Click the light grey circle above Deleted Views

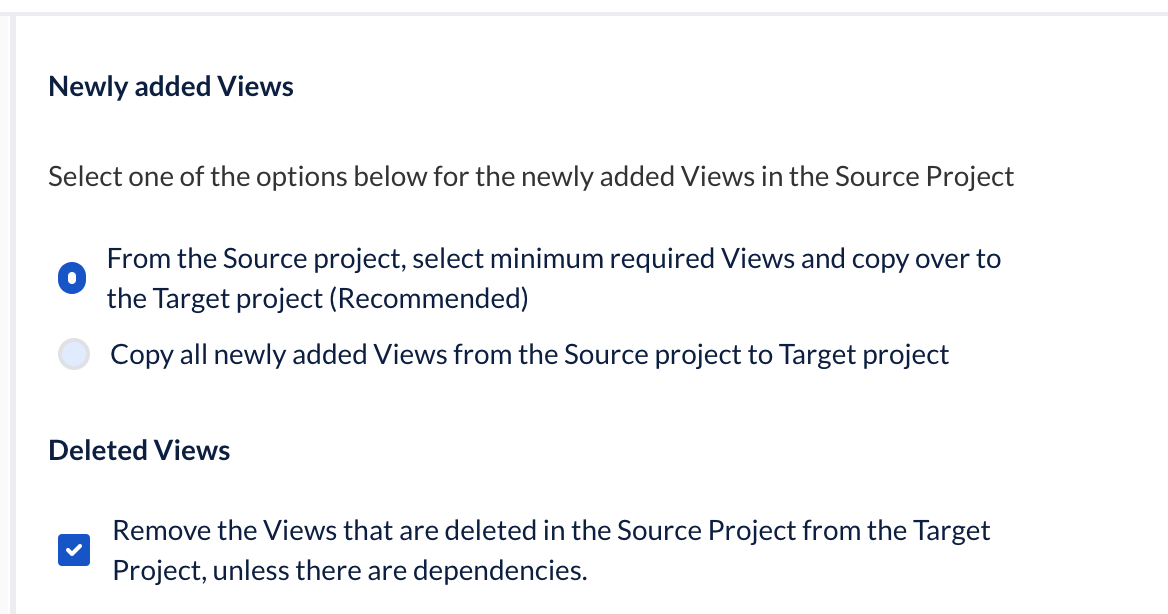[x=74, y=354]
